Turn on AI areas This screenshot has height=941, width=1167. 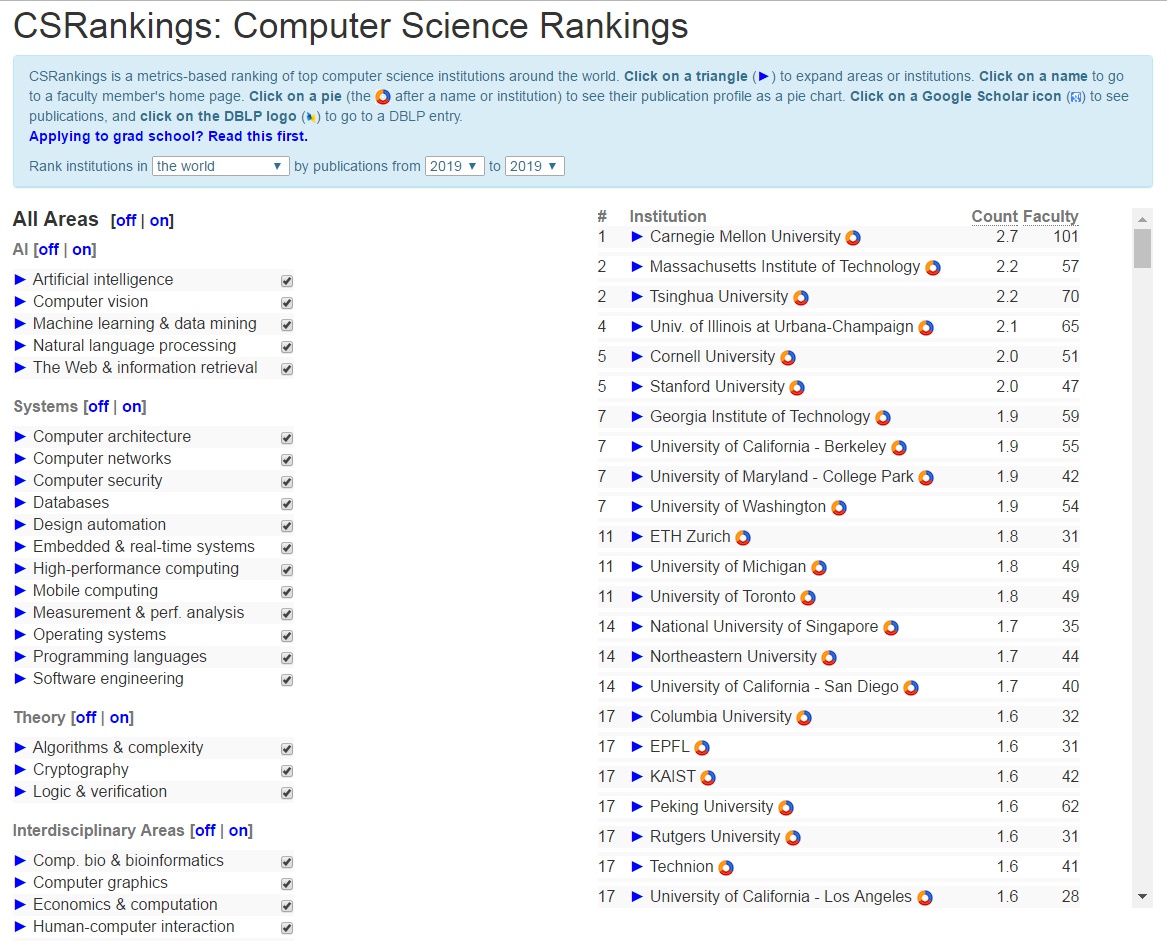tap(82, 249)
